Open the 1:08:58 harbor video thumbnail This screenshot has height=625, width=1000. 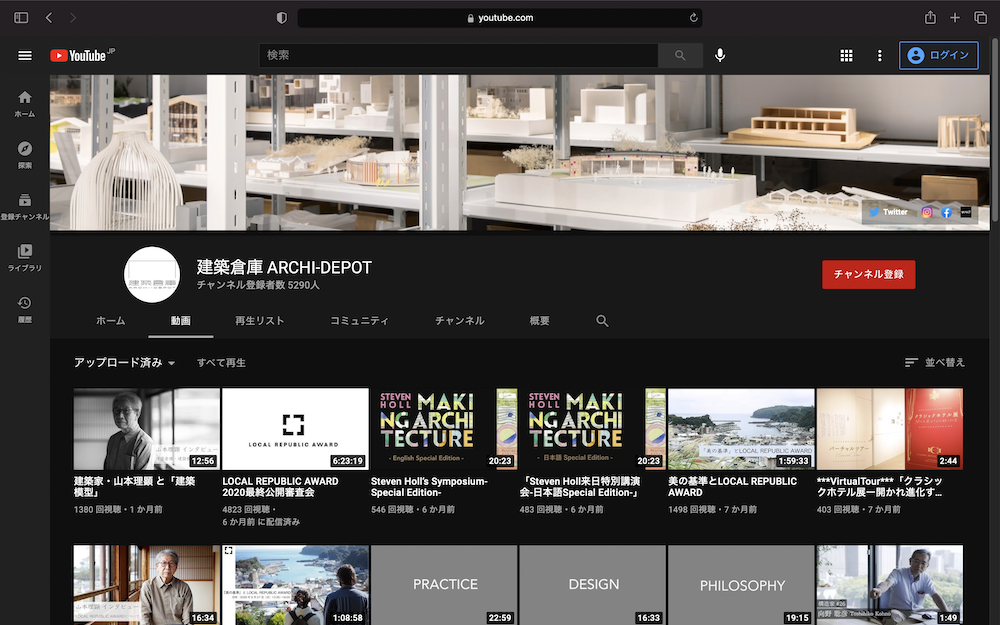[x=295, y=585]
